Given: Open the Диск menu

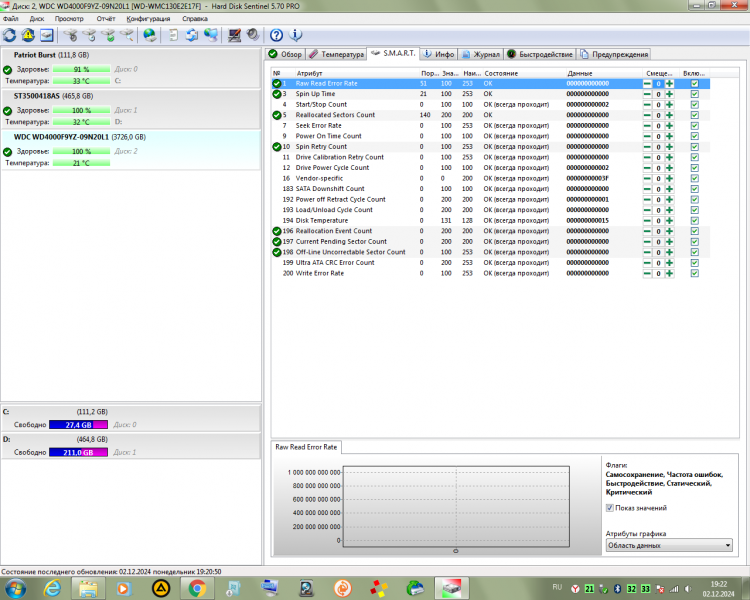Looking at the screenshot, I should [x=37, y=19].
